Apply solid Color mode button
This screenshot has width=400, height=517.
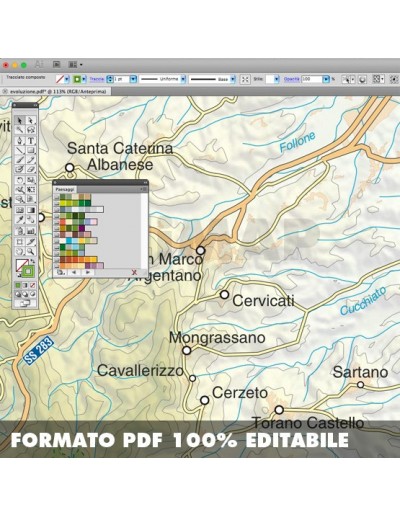[x=18, y=285]
